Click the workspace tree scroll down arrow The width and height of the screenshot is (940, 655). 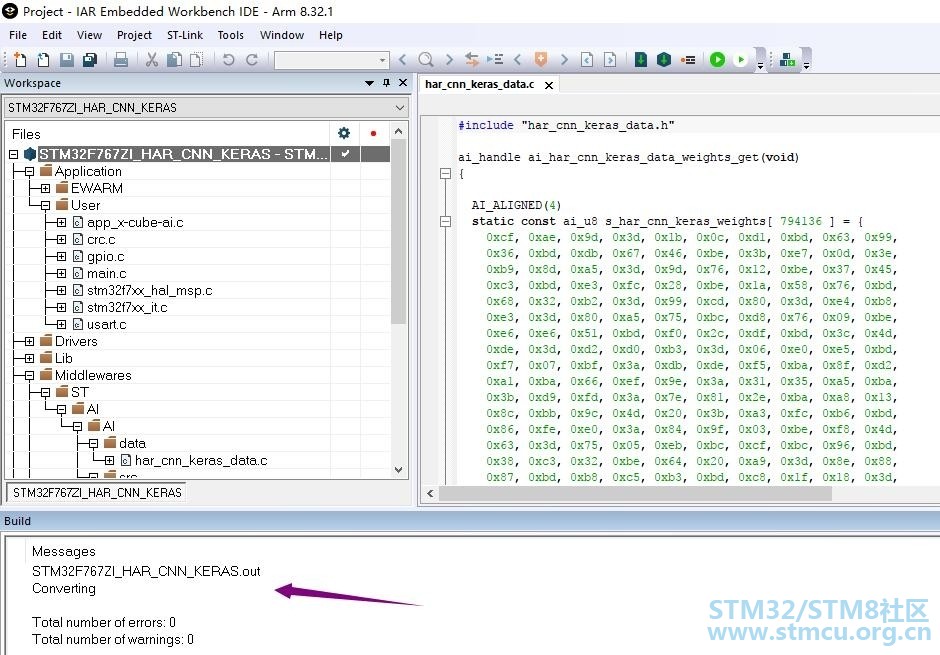point(399,470)
